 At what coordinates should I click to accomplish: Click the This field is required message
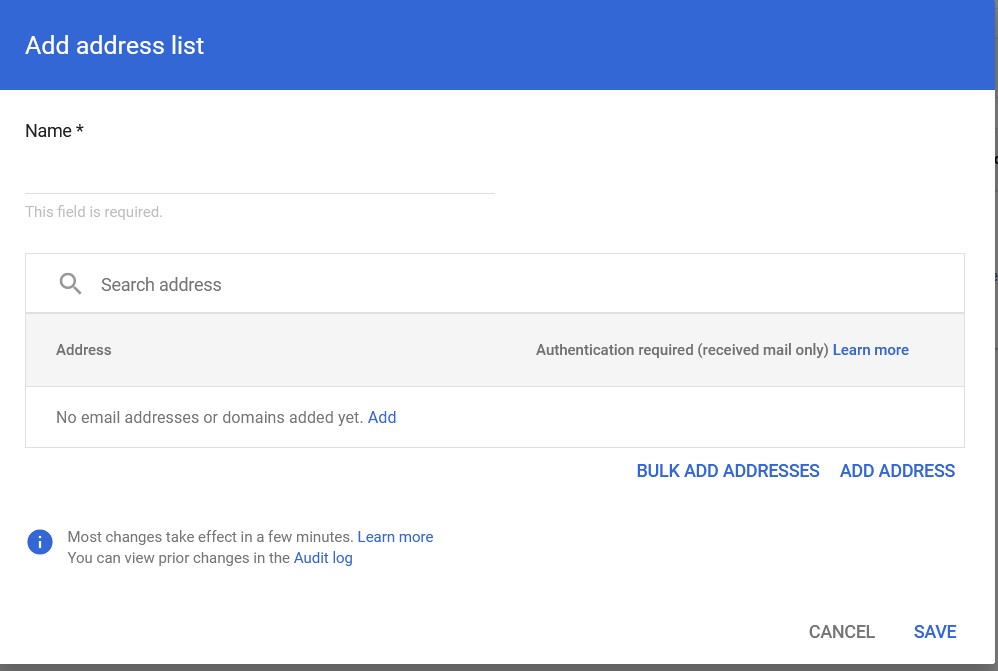click(94, 212)
